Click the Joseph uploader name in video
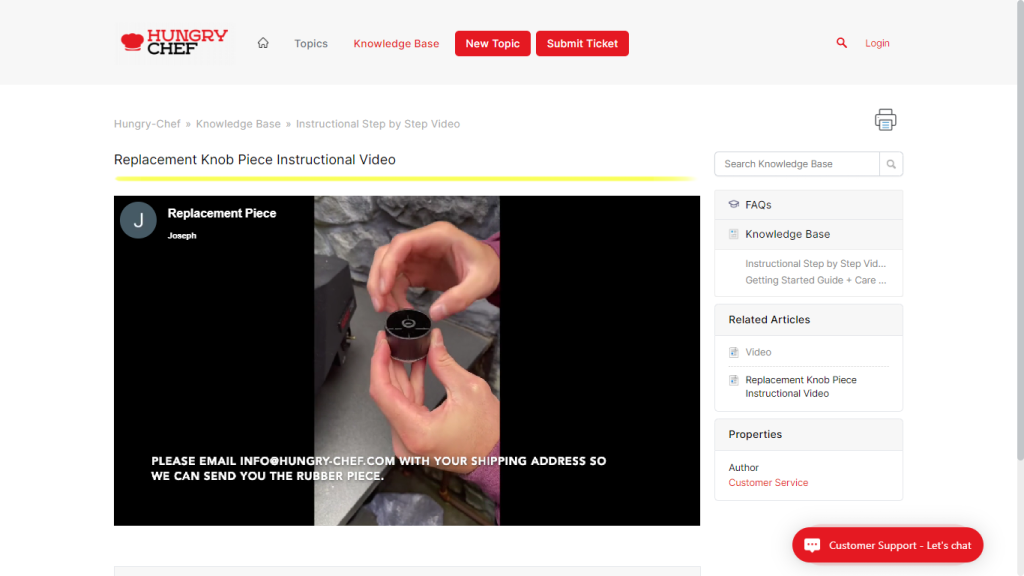The width and height of the screenshot is (1024, 576). pyautogui.click(x=182, y=236)
